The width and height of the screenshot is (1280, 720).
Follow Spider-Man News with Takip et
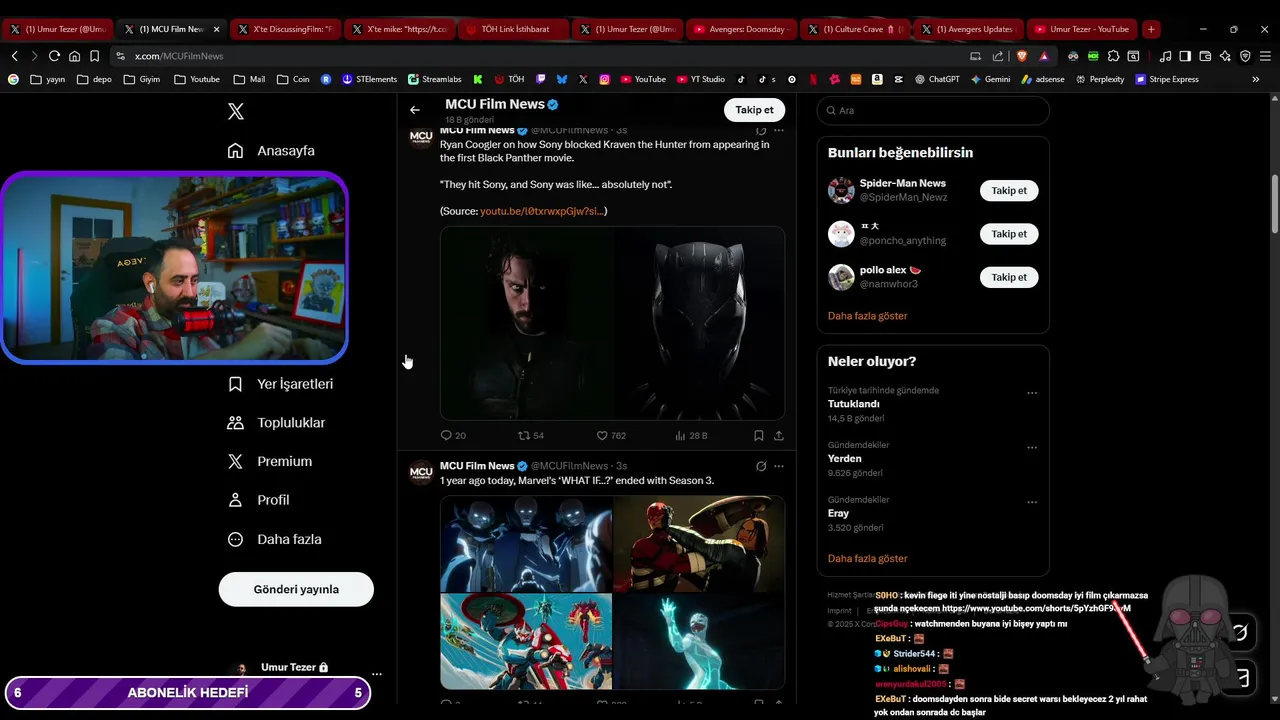coord(1009,191)
